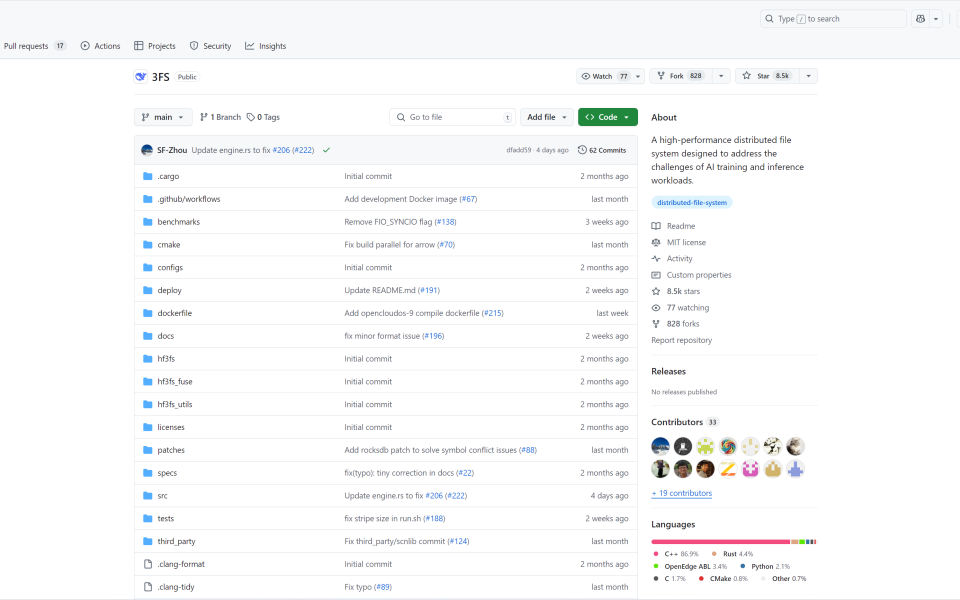Viewport: 960px width, 600px height.
Task: Open the Copilot icon in the header
Action: tap(920, 19)
